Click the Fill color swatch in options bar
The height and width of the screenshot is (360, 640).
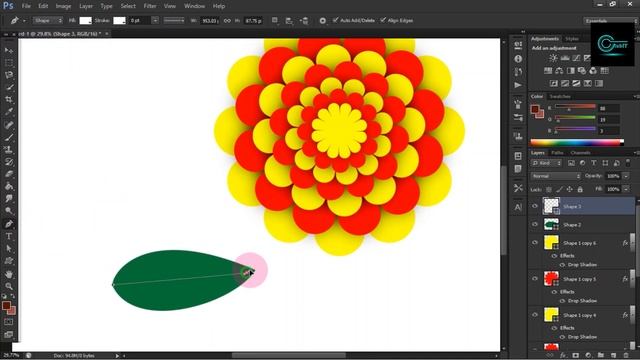click(85, 20)
